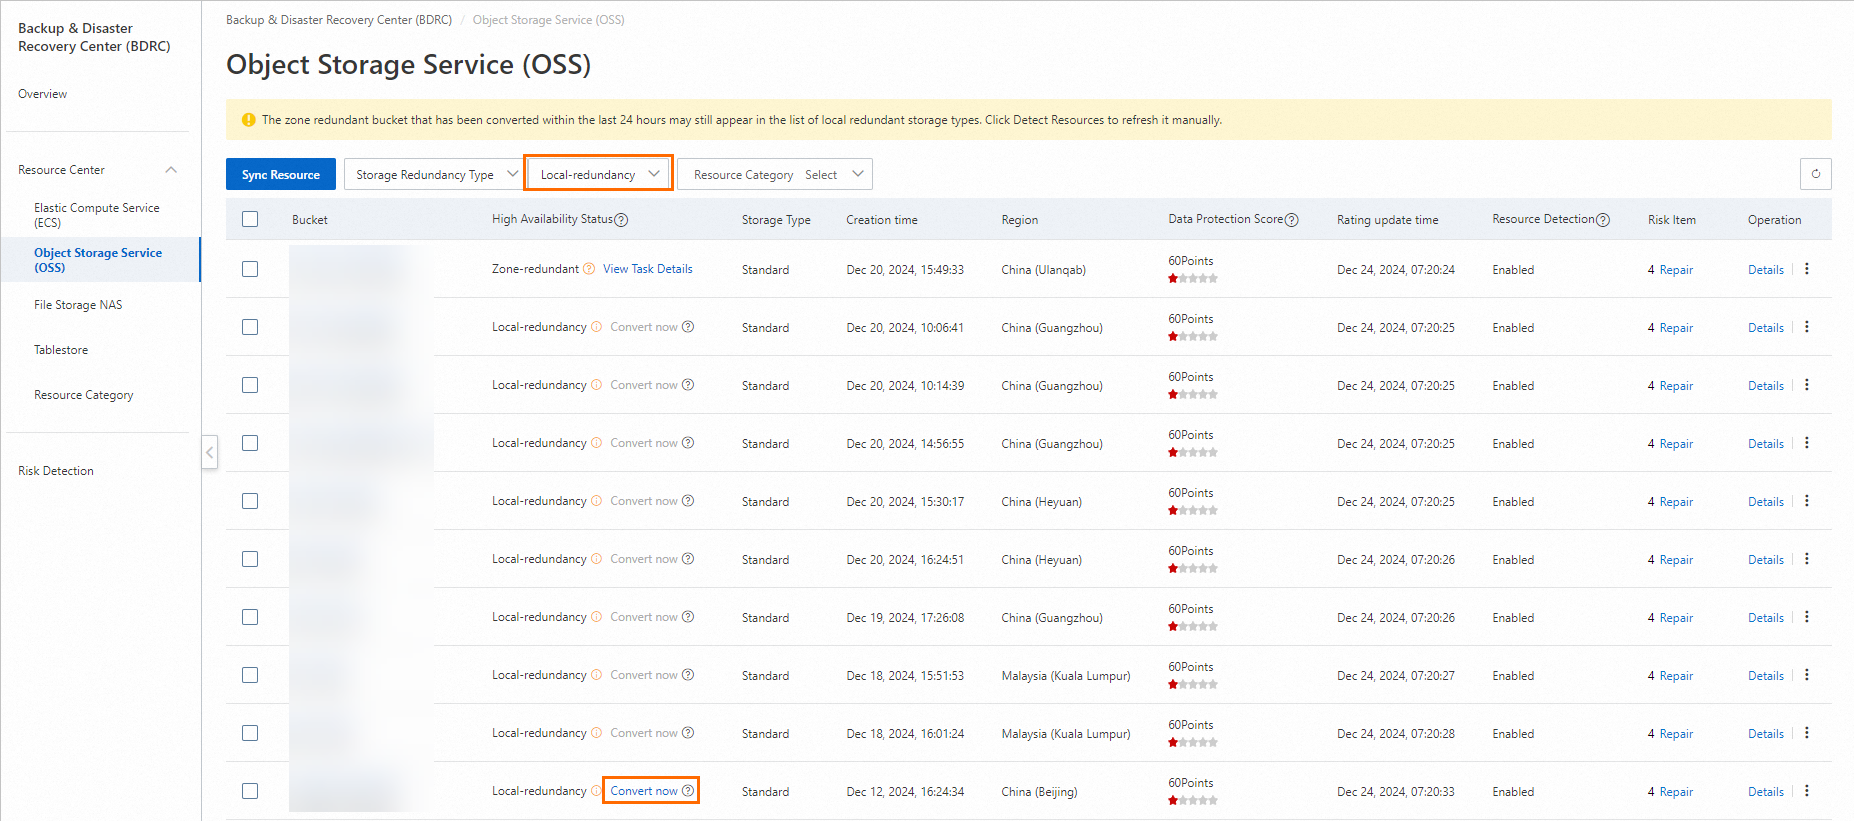Open three-dot menu for bucket created 14:56:55
Image resolution: width=1854 pixels, height=821 pixels.
[1807, 443]
